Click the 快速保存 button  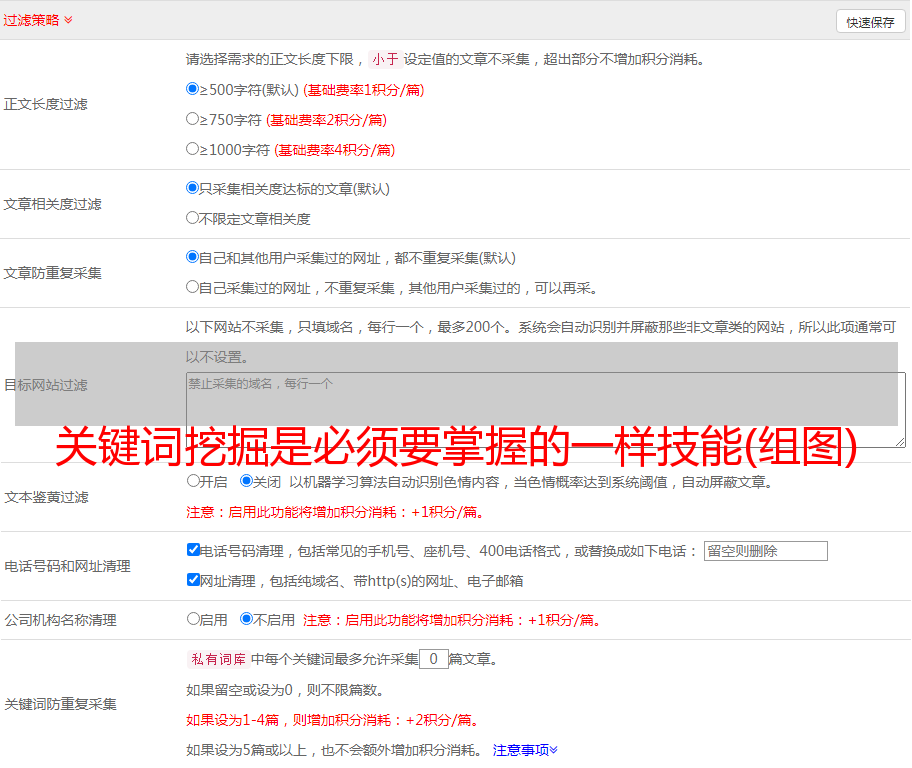870,22
